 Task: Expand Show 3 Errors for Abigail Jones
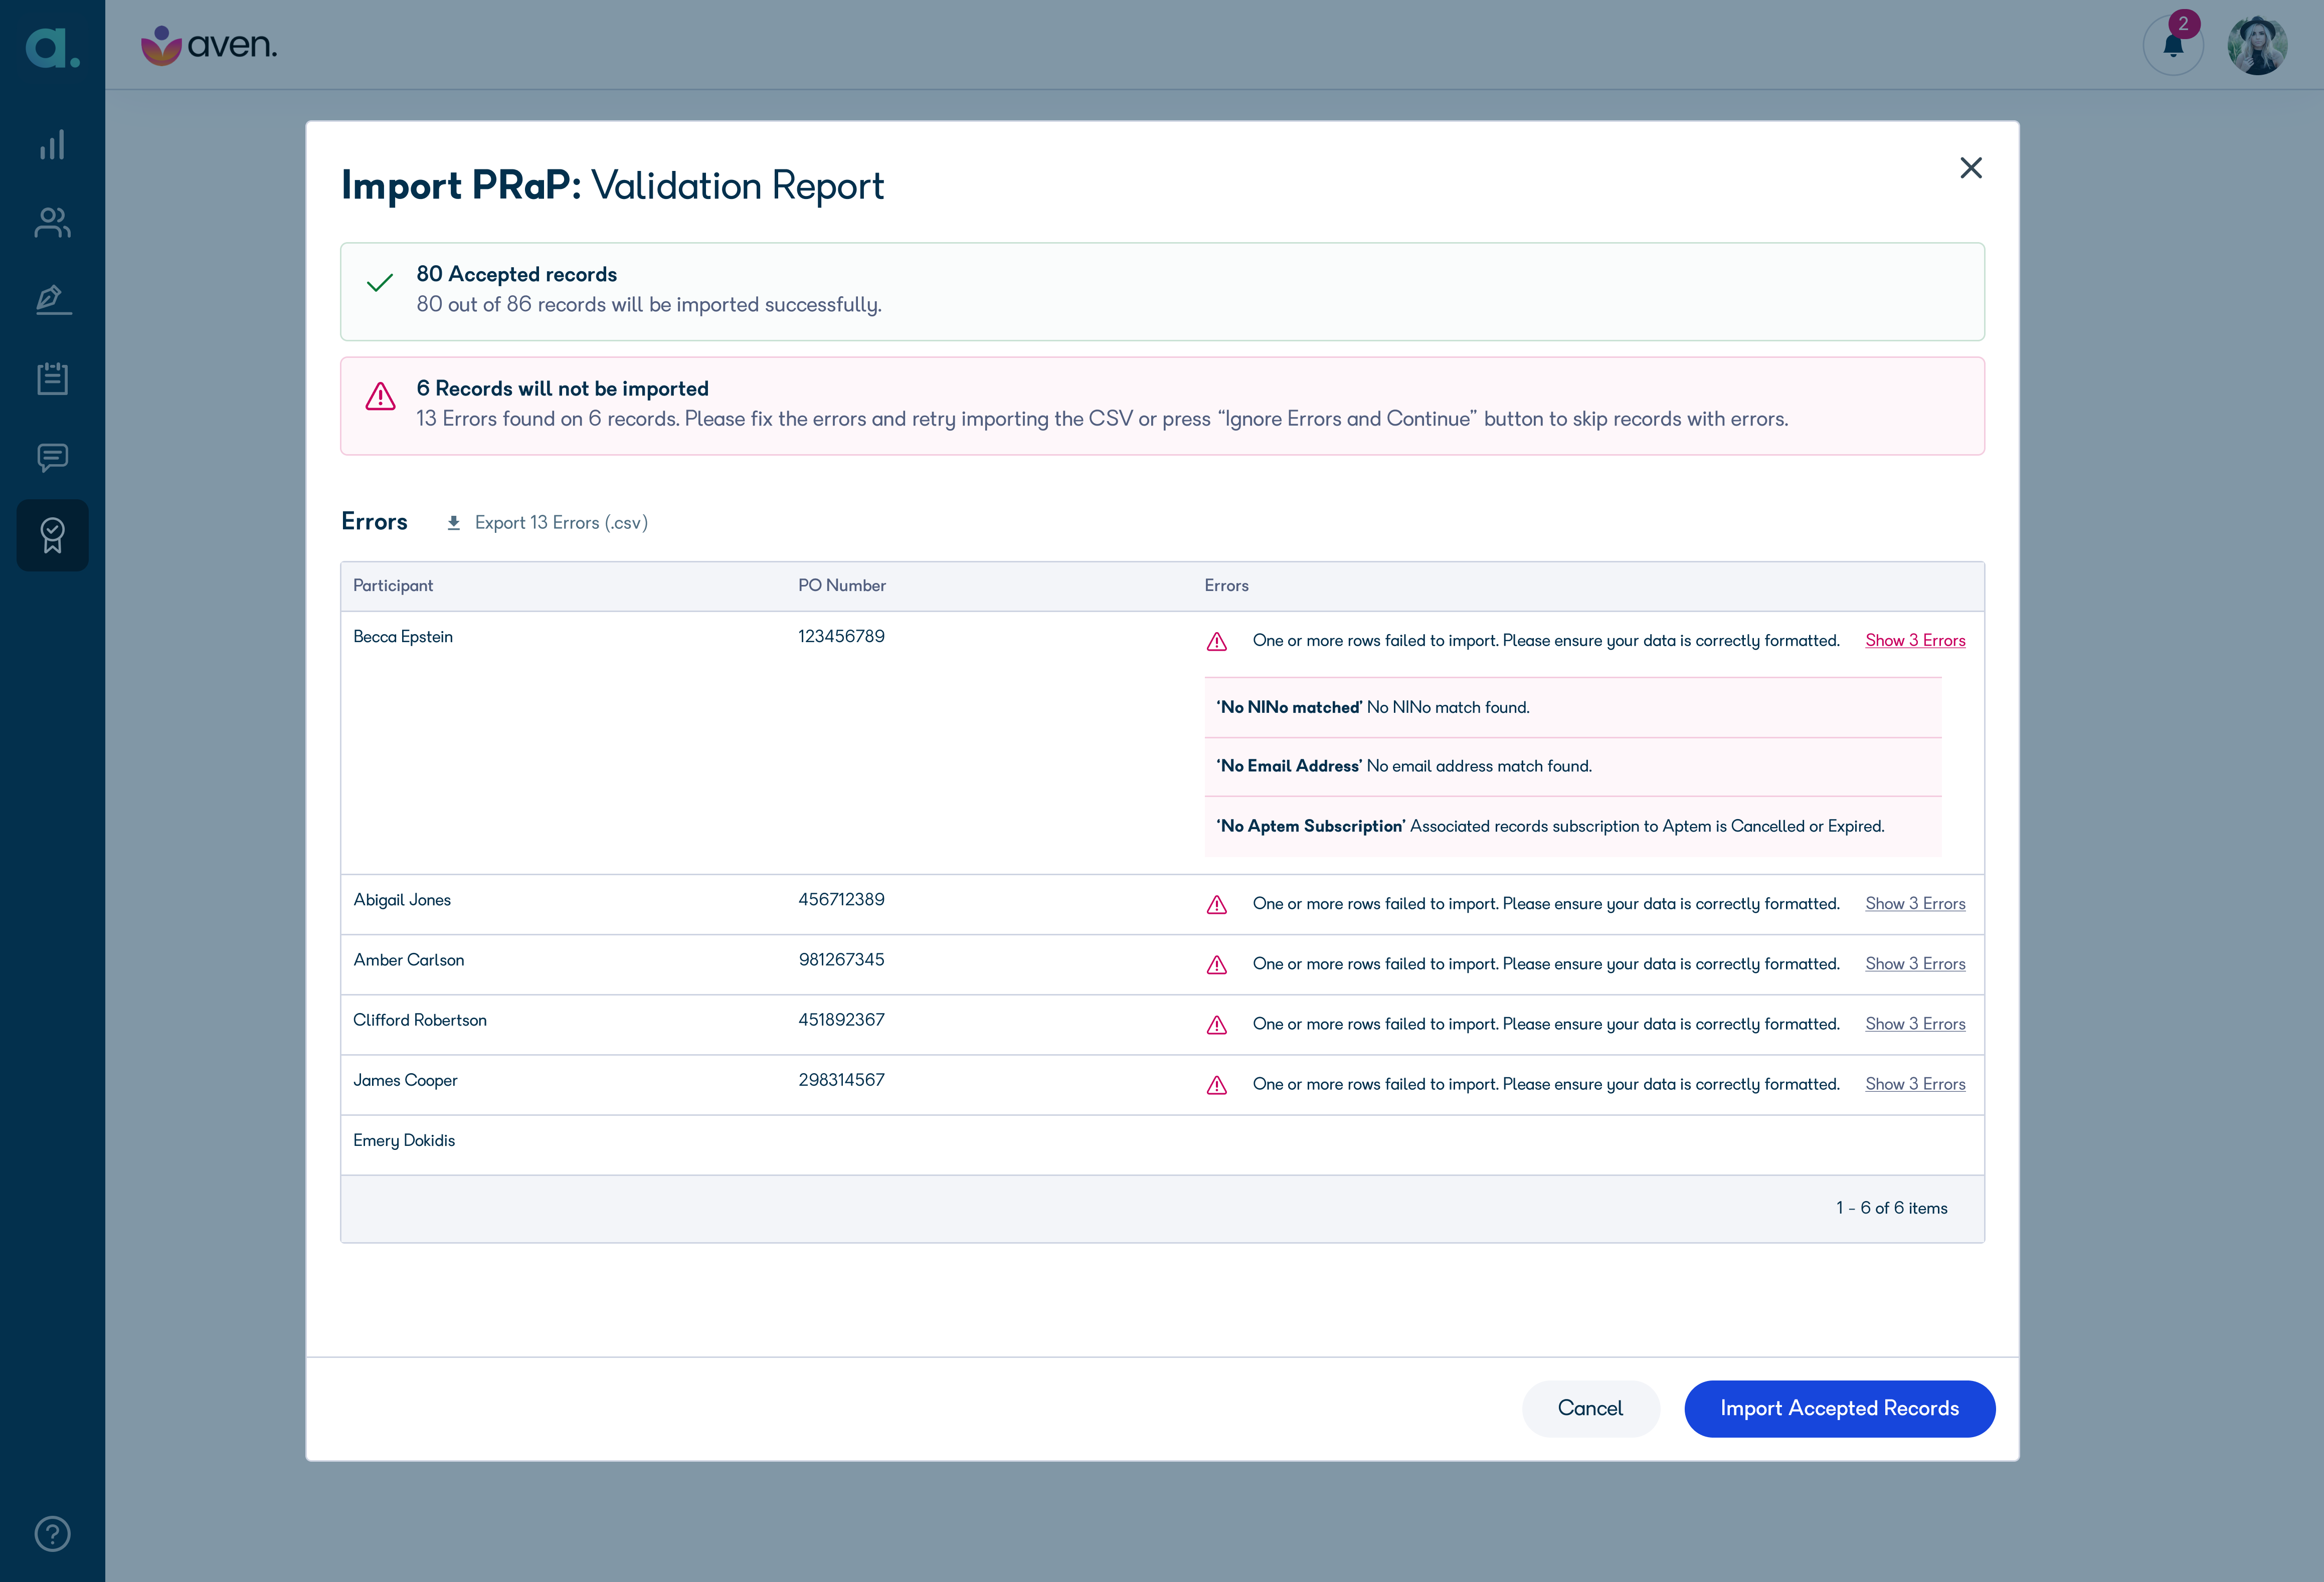[x=1915, y=903]
